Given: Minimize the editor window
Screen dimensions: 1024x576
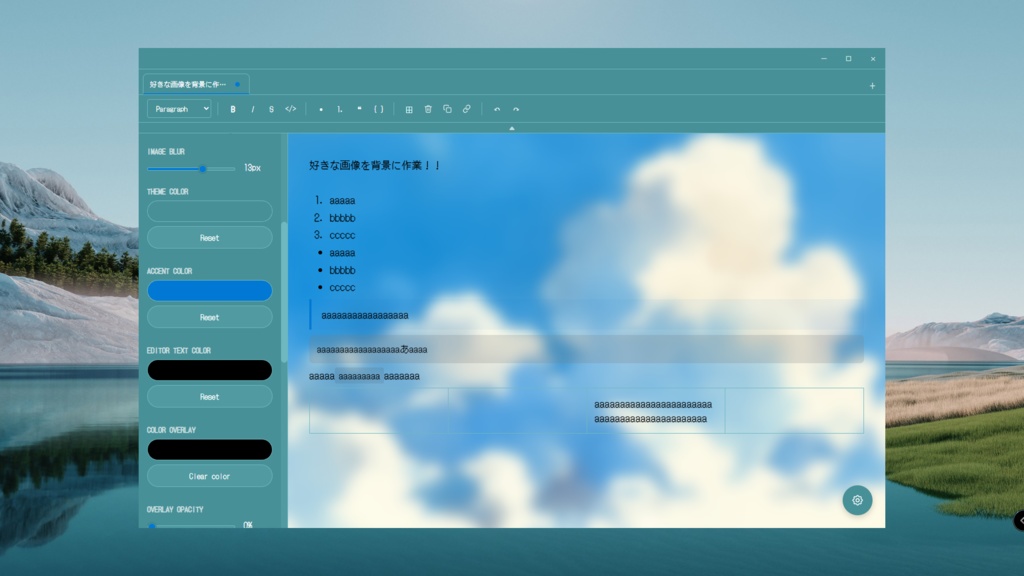Looking at the screenshot, I should pyautogui.click(x=824, y=59).
